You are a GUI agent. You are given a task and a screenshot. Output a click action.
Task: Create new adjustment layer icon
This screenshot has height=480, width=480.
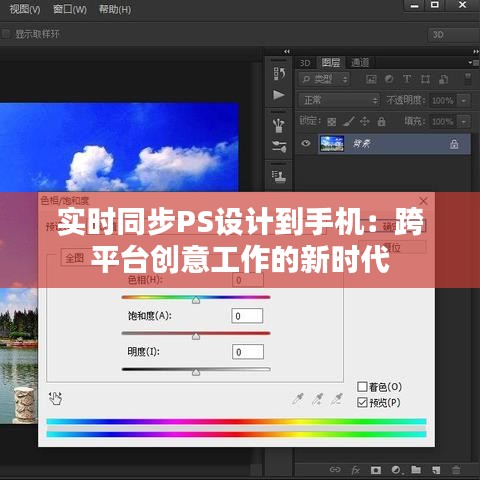click(396, 470)
